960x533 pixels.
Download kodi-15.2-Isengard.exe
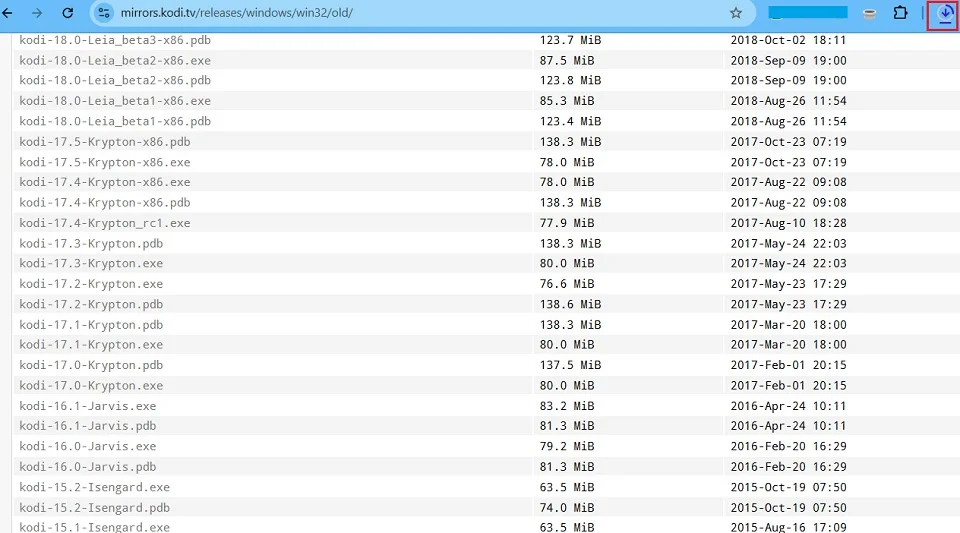tap(94, 488)
